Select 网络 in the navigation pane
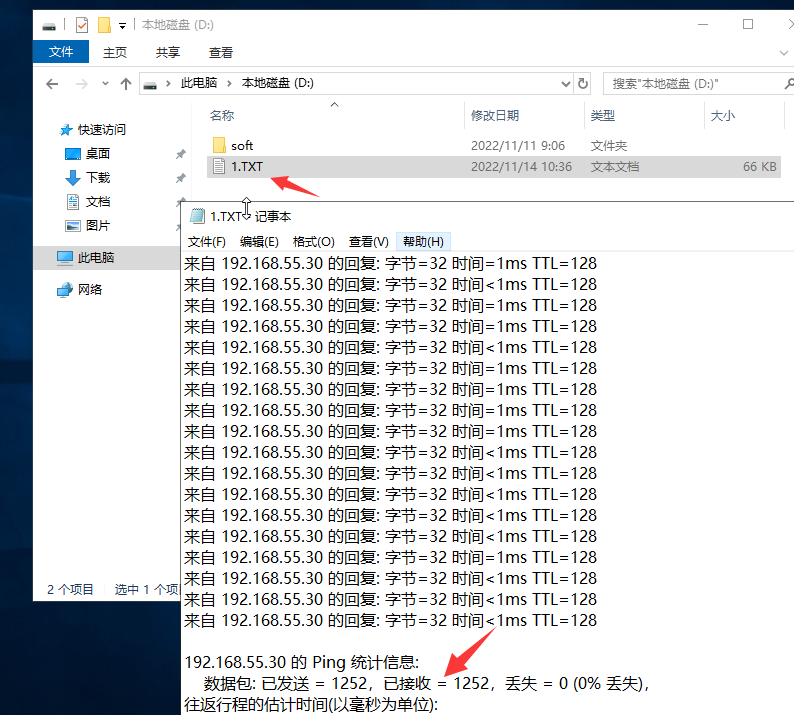The width and height of the screenshot is (794, 715). pyautogui.click(x=90, y=290)
